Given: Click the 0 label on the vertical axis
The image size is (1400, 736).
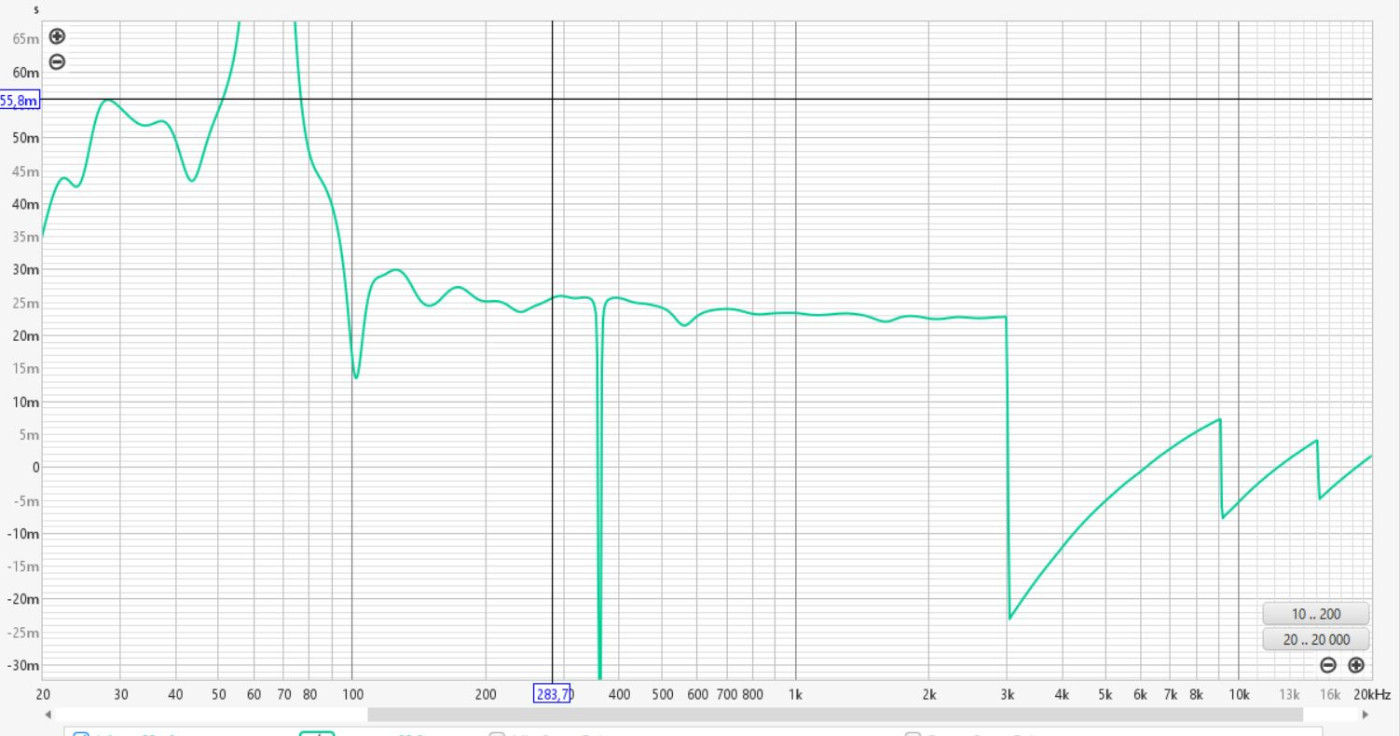Looking at the screenshot, I should click(34, 467).
